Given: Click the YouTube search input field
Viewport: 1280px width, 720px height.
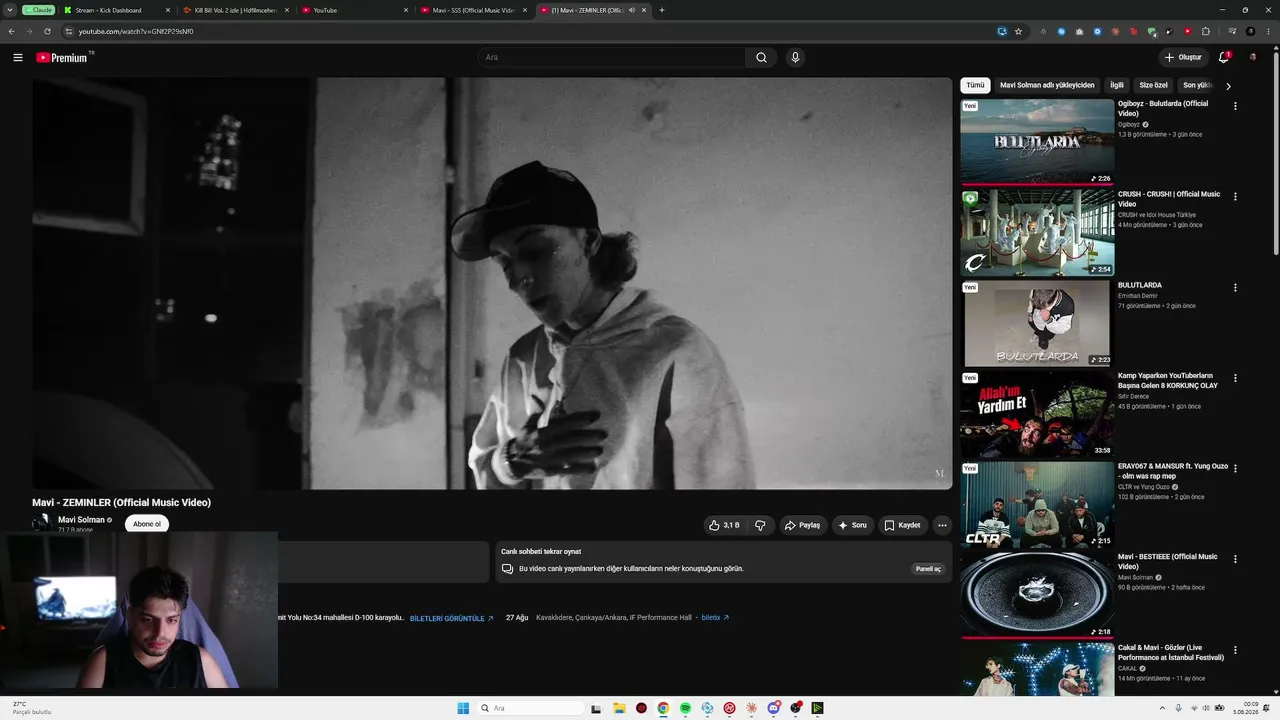Looking at the screenshot, I should tap(611, 57).
